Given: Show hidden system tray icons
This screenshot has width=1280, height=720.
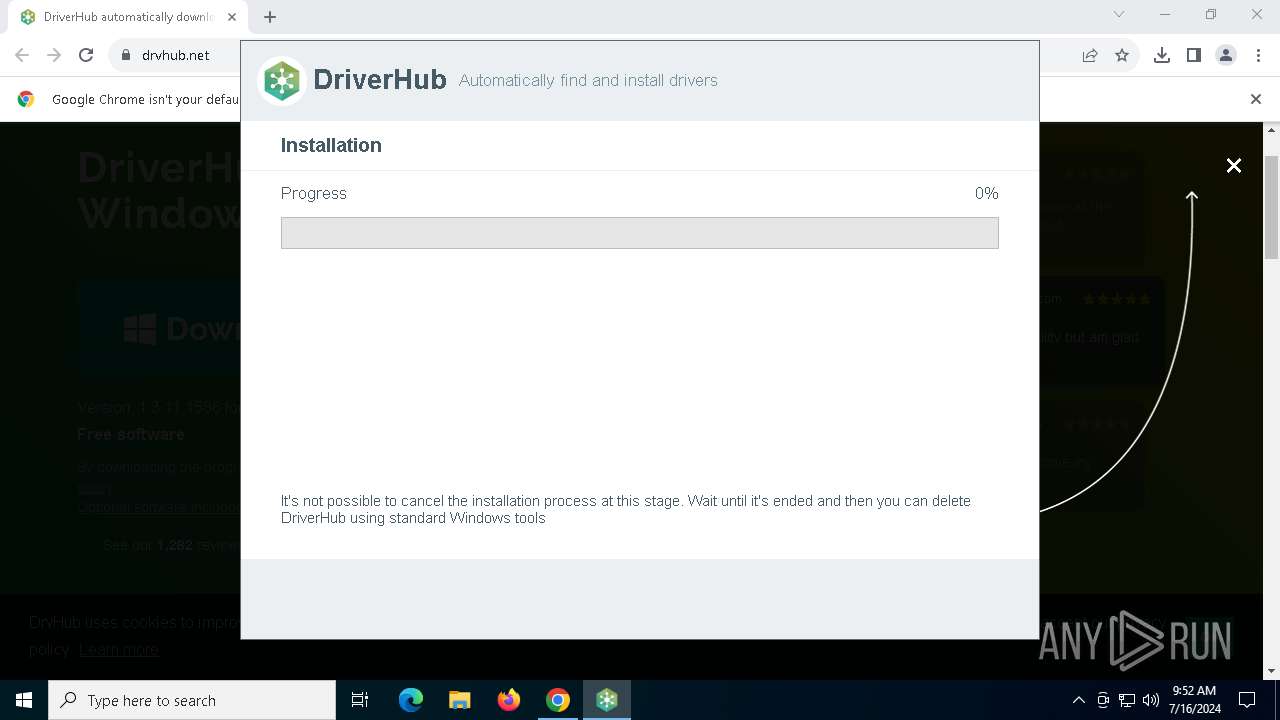Looking at the screenshot, I should (1078, 700).
